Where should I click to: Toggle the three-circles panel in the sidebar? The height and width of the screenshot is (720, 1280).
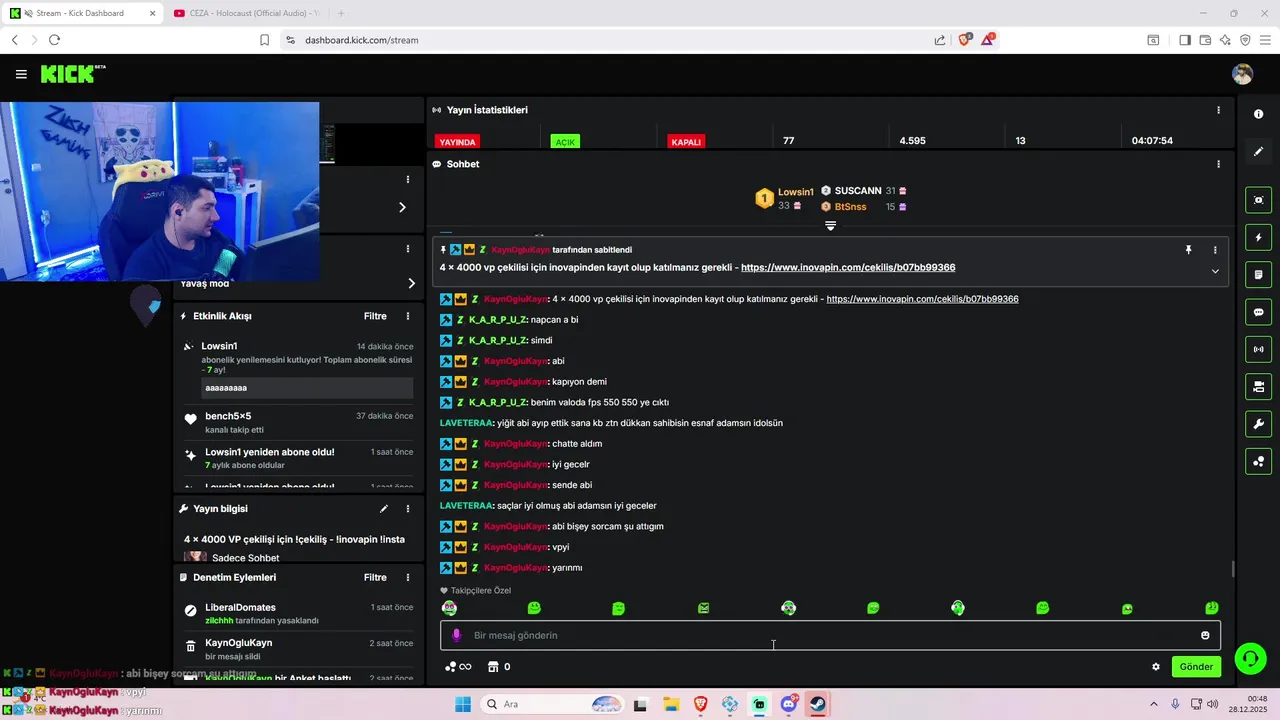(x=1258, y=461)
